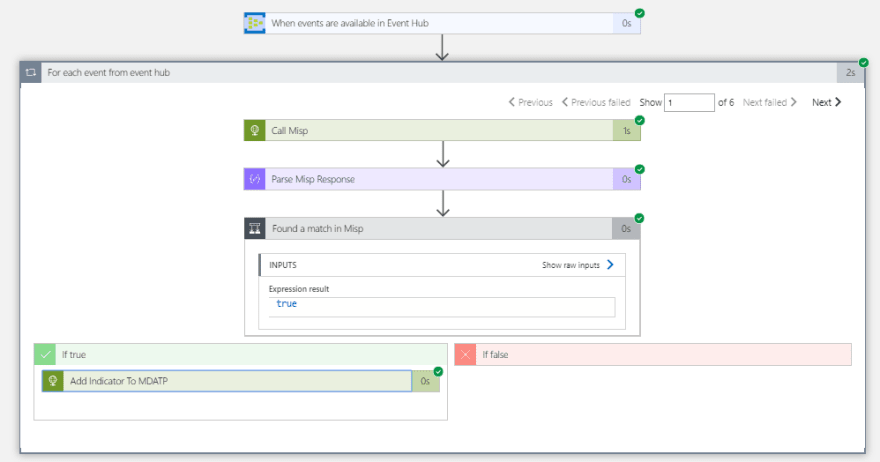Go to Previous failed iteration
The image size is (880, 462).
coord(596,102)
